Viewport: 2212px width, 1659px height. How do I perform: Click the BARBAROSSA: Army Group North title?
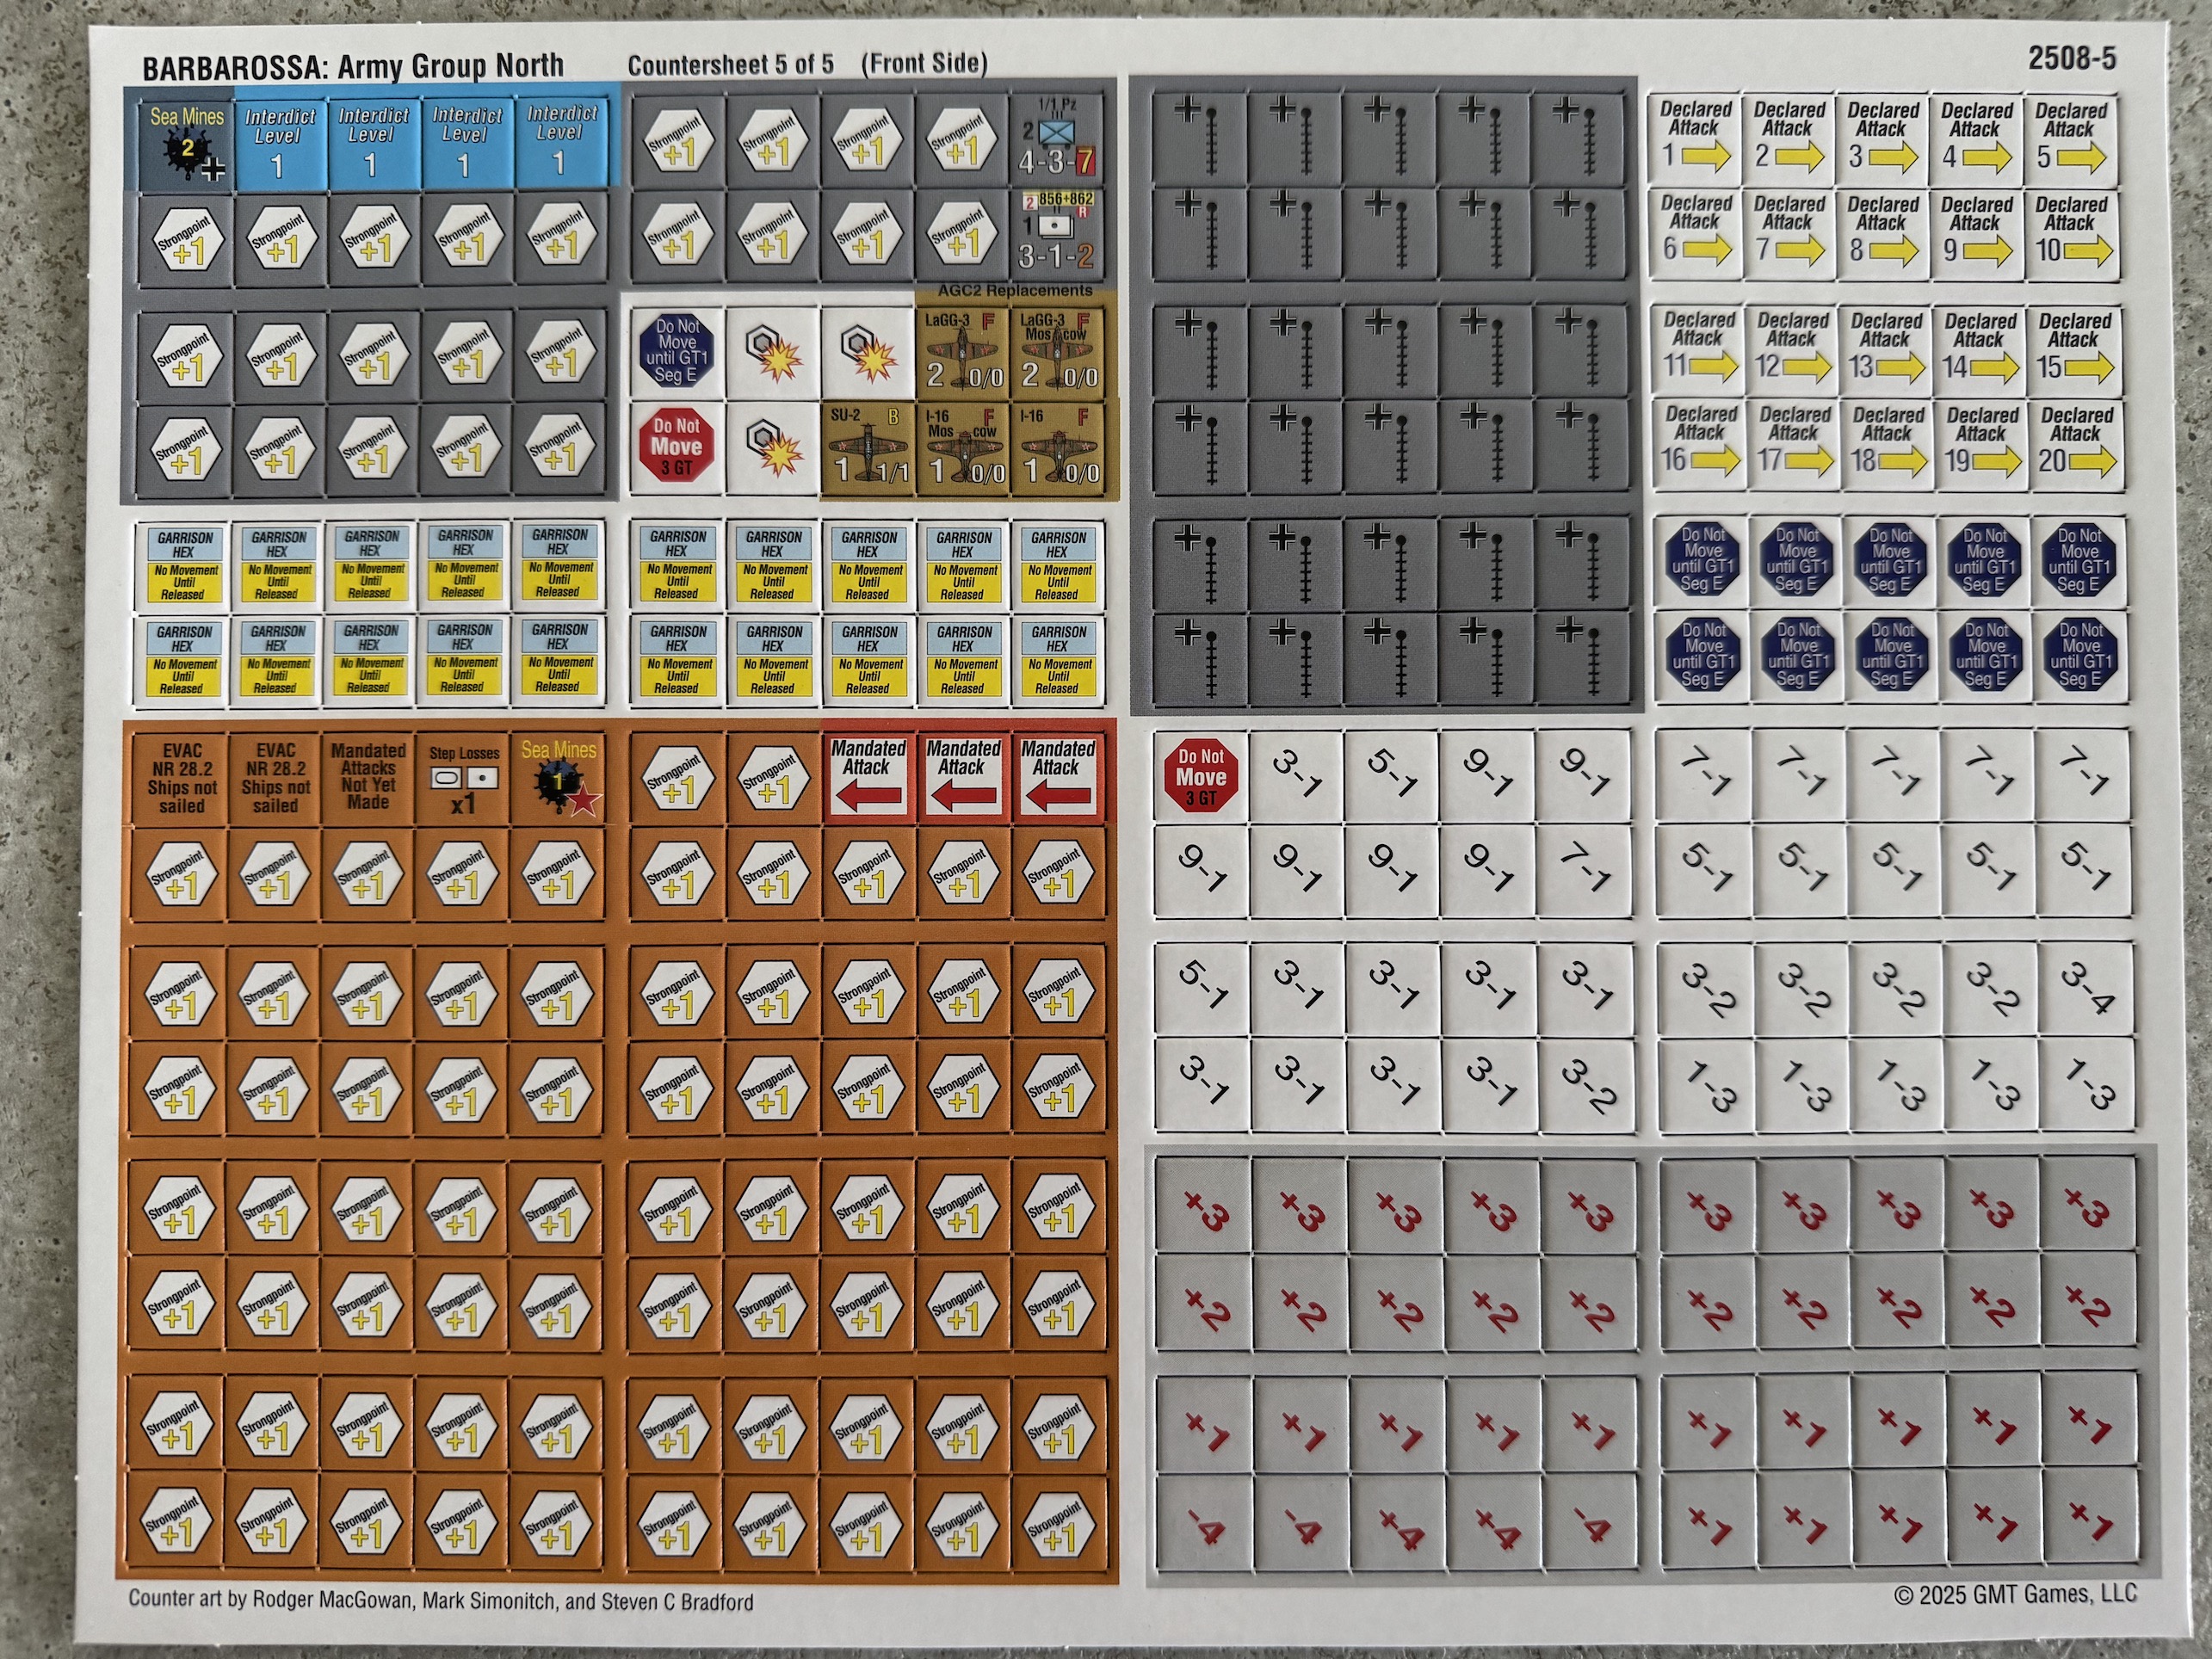[x=353, y=67]
